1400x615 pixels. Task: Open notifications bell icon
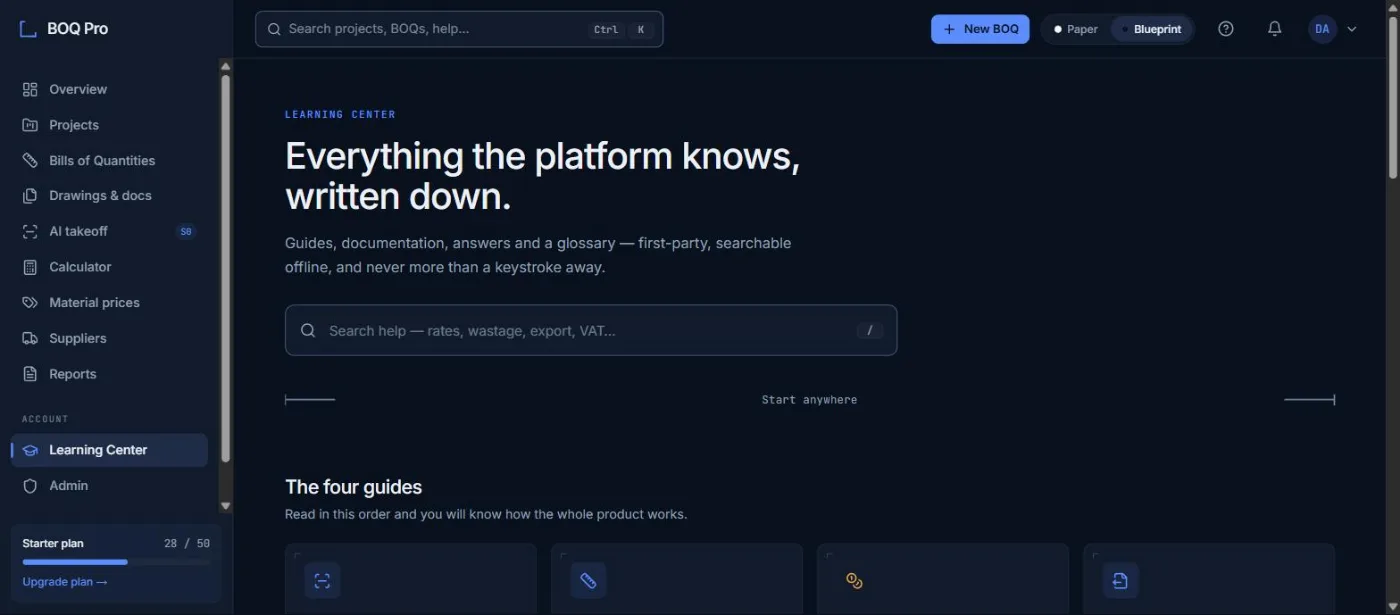[x=1274, y=29]
